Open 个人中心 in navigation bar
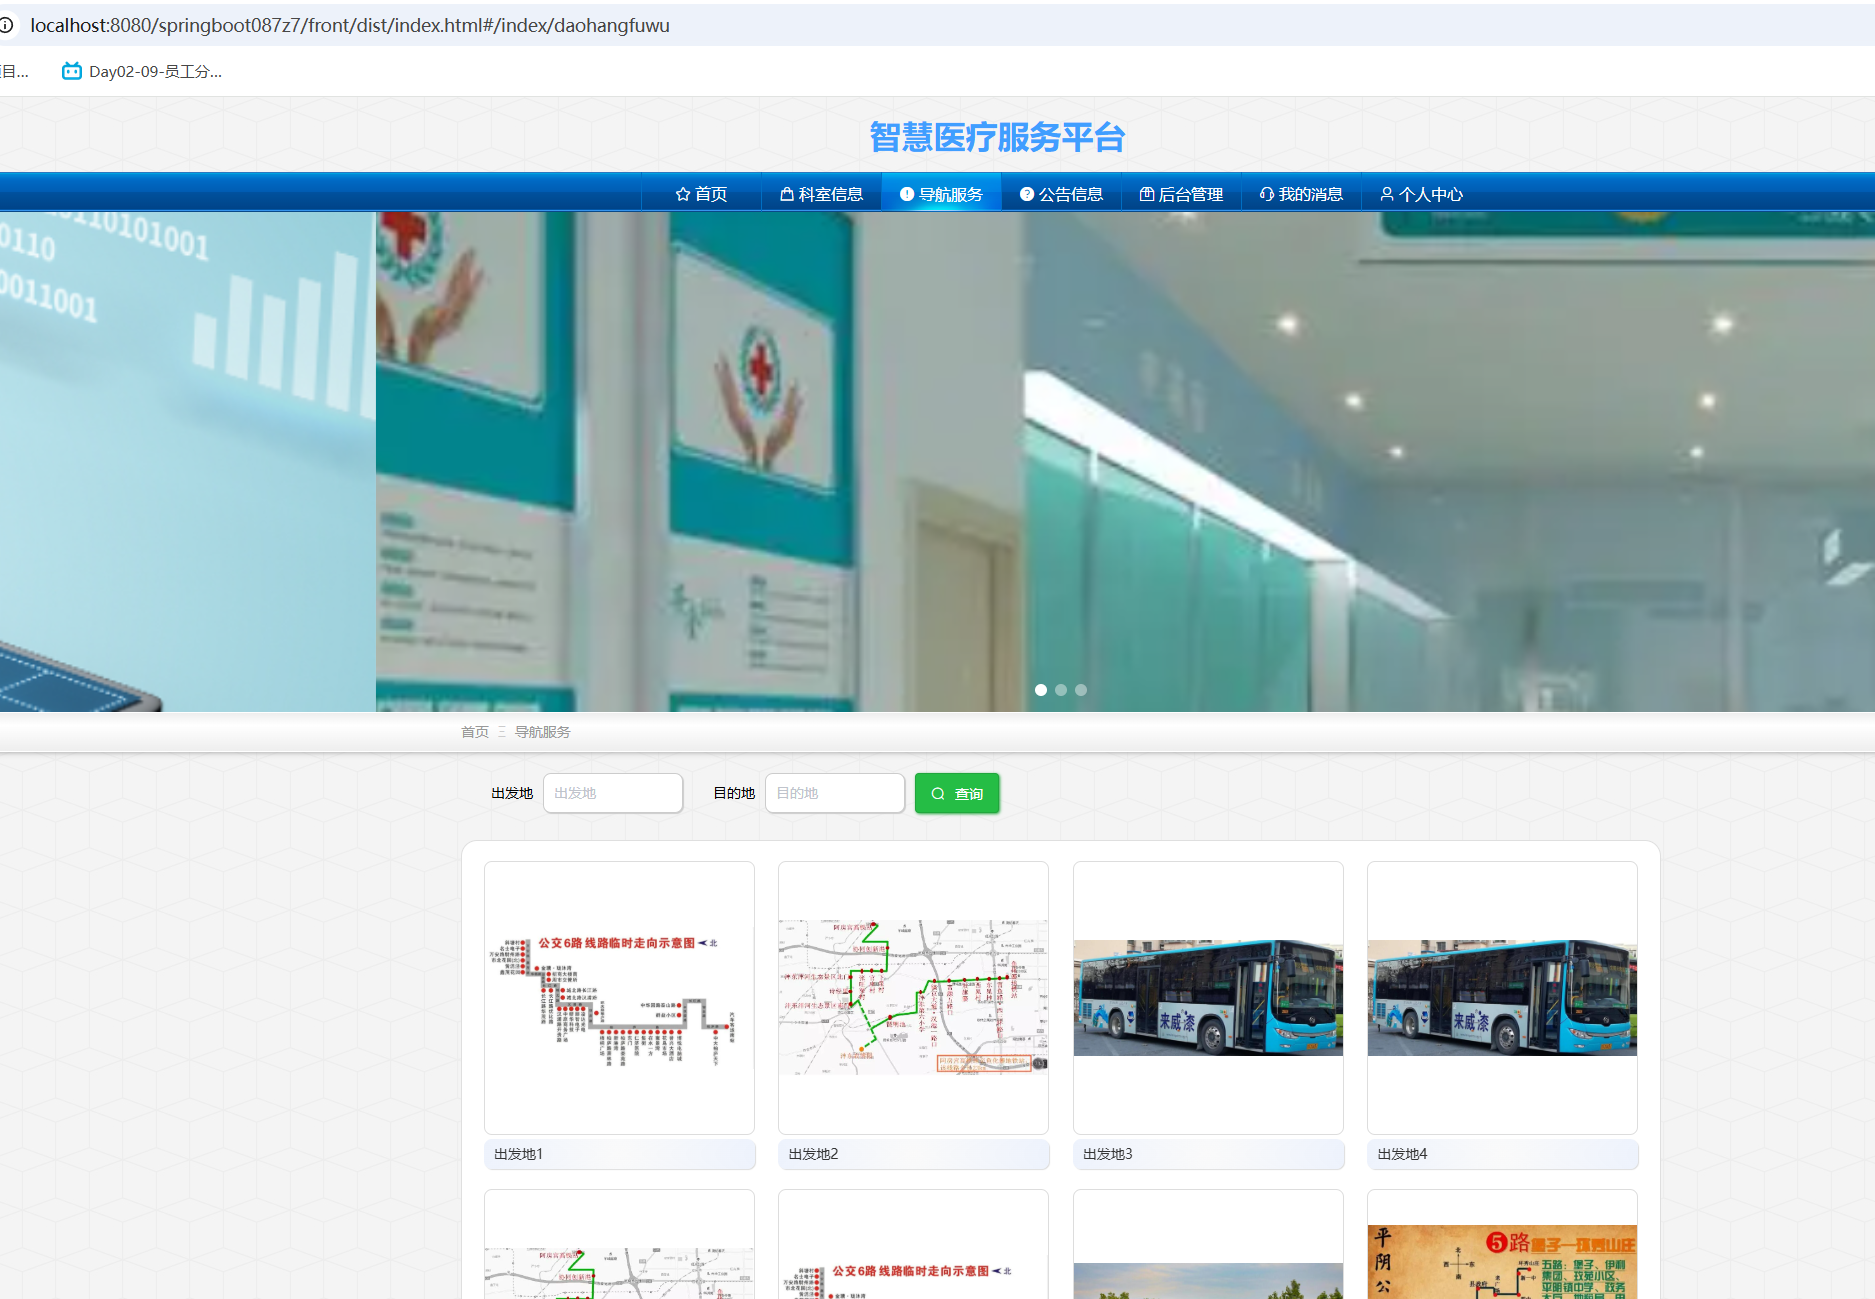 [x=1421, y=194]
